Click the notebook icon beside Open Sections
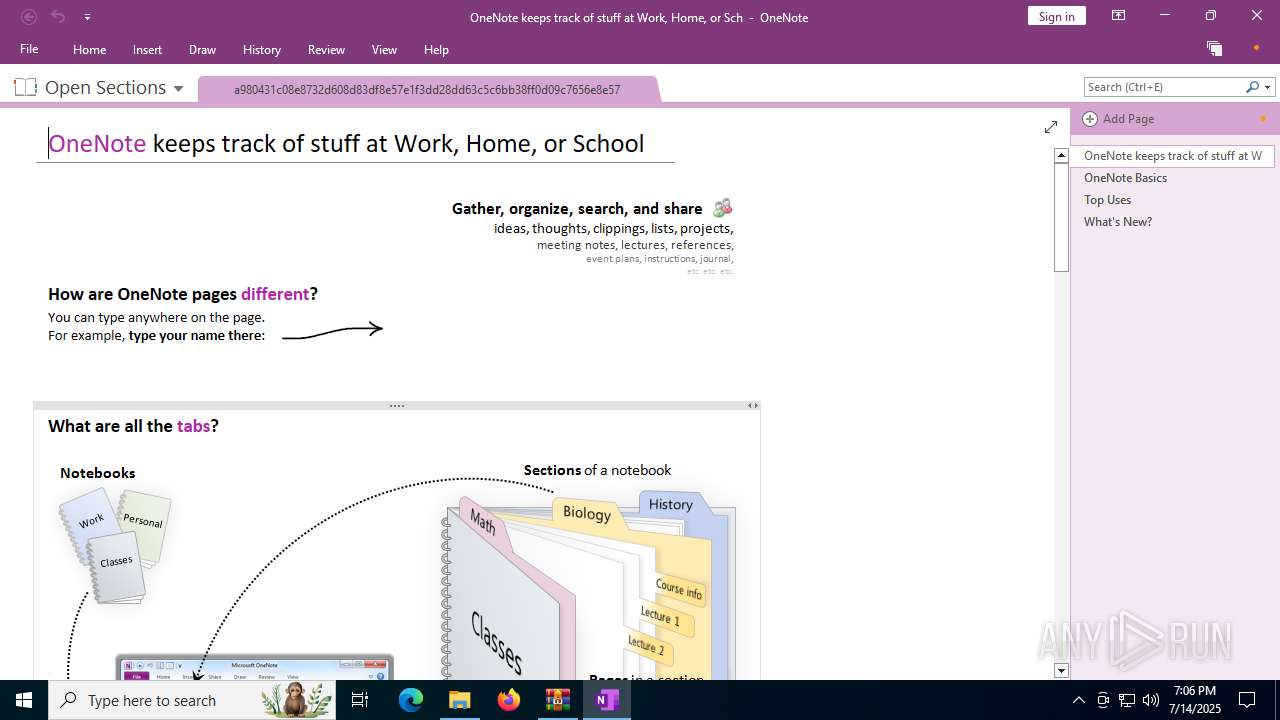The height and width of the screenshot is (720, 1280). coord(26,87)
